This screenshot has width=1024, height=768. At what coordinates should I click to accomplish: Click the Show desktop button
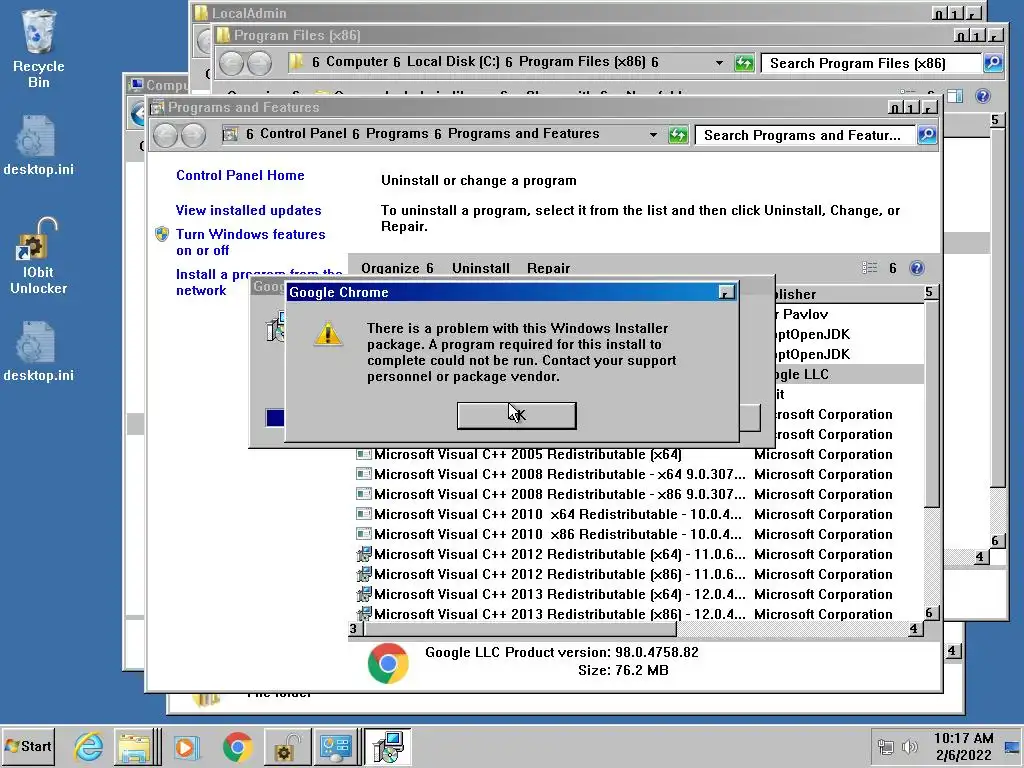tap(1013, 746)
